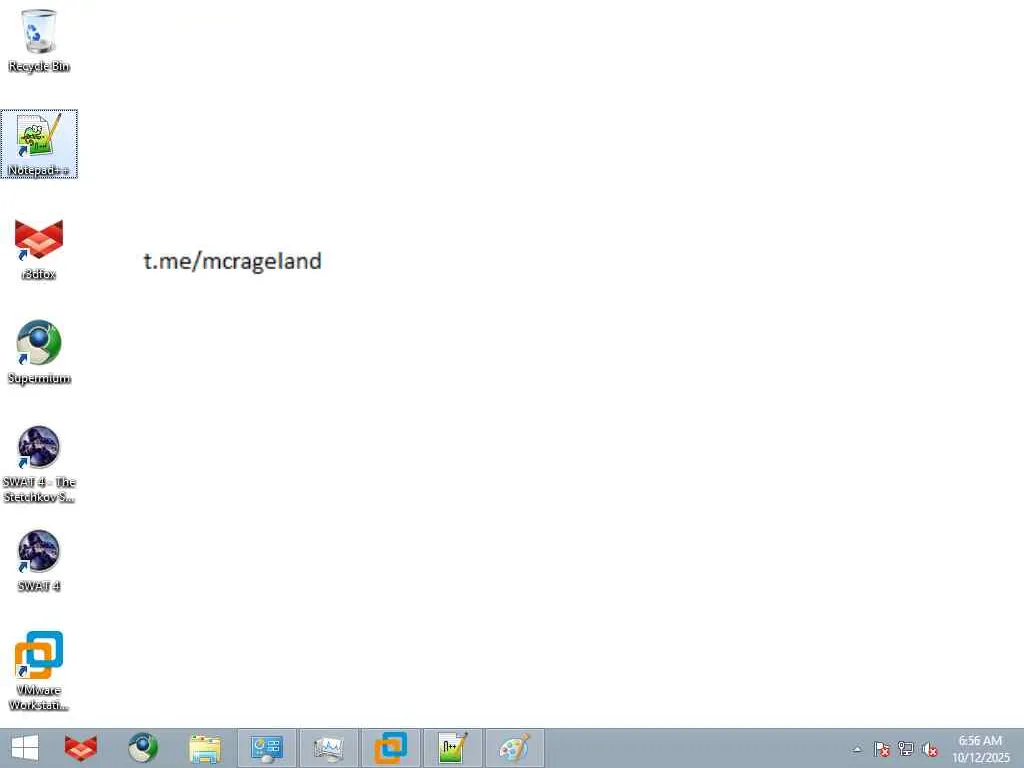
Task: Select the Supermium desktop shortcut
Action: click(39, 353)
